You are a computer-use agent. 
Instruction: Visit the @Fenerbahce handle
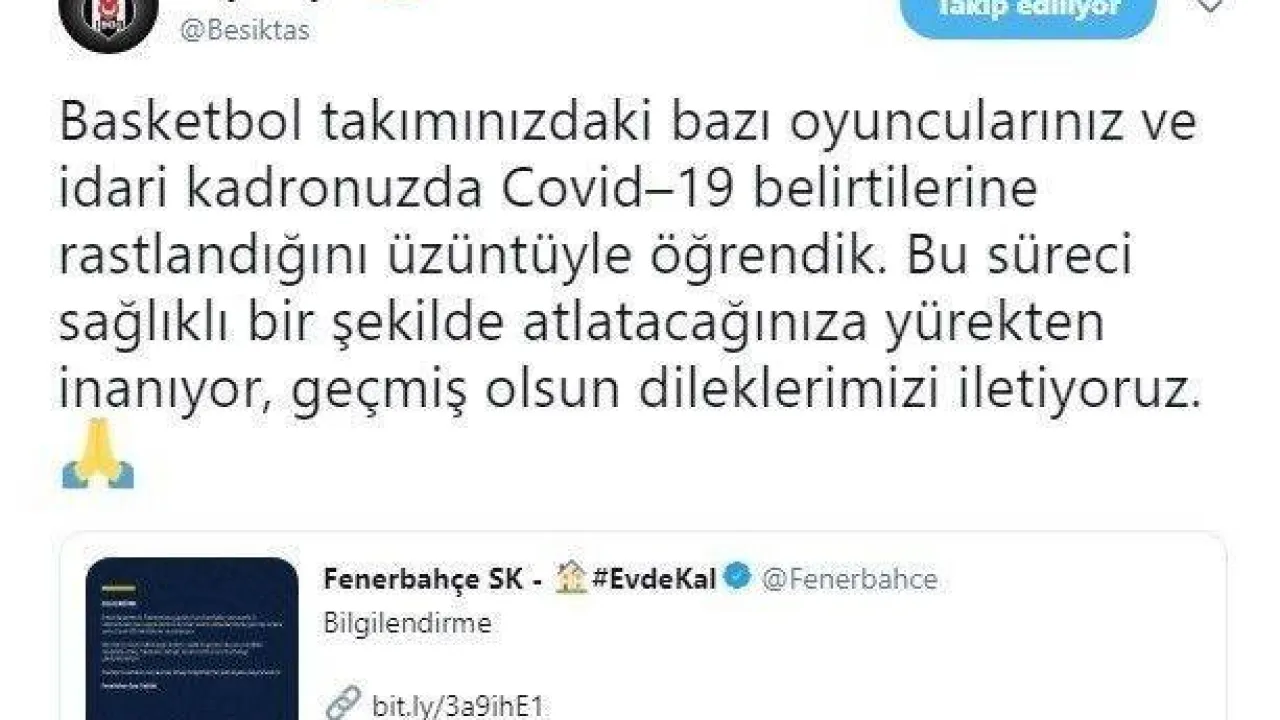849,579
